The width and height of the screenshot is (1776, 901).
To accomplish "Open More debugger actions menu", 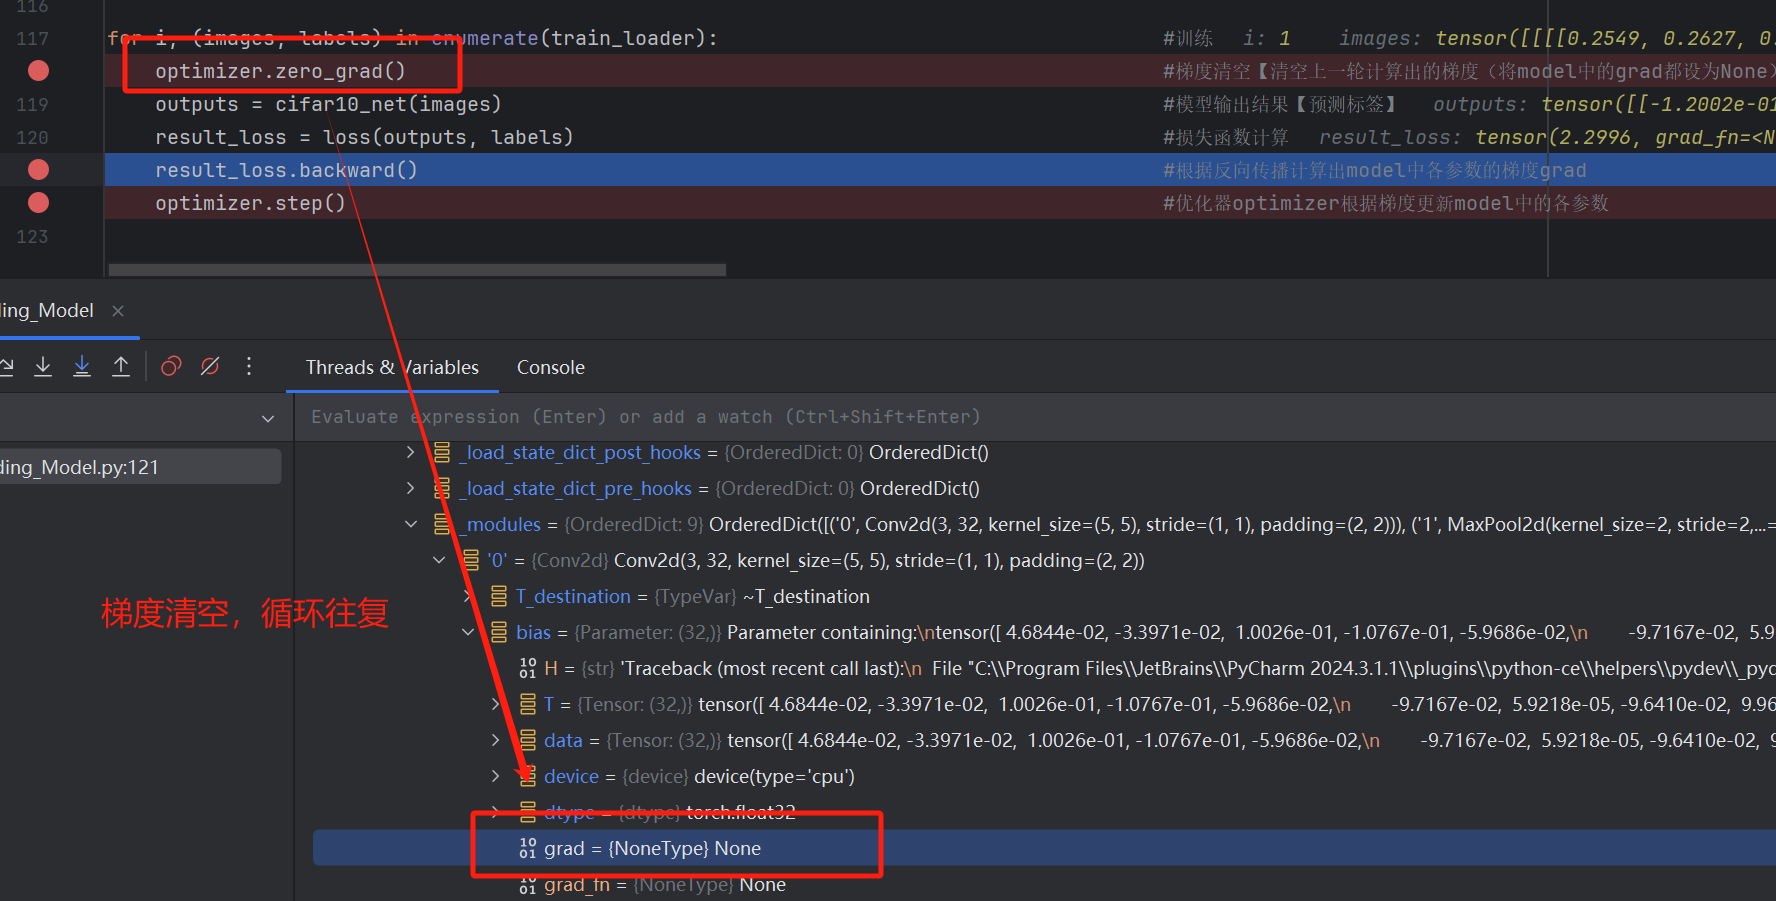I will [249, 367].
